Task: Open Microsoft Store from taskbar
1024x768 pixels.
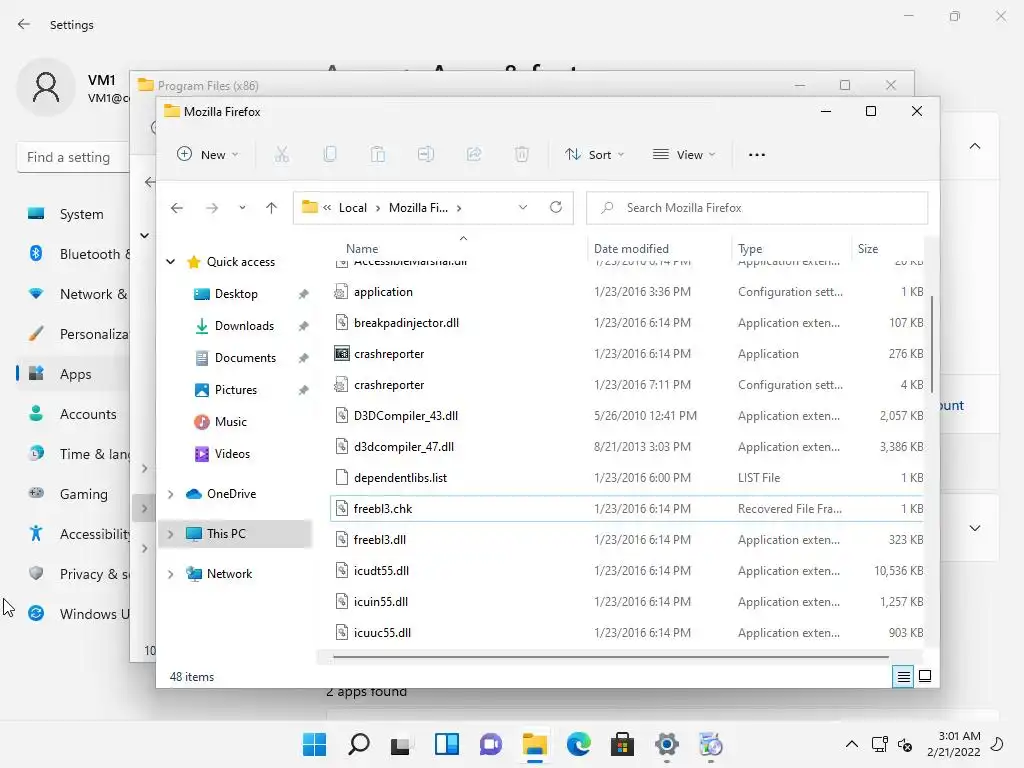Action: click(622, 744)
